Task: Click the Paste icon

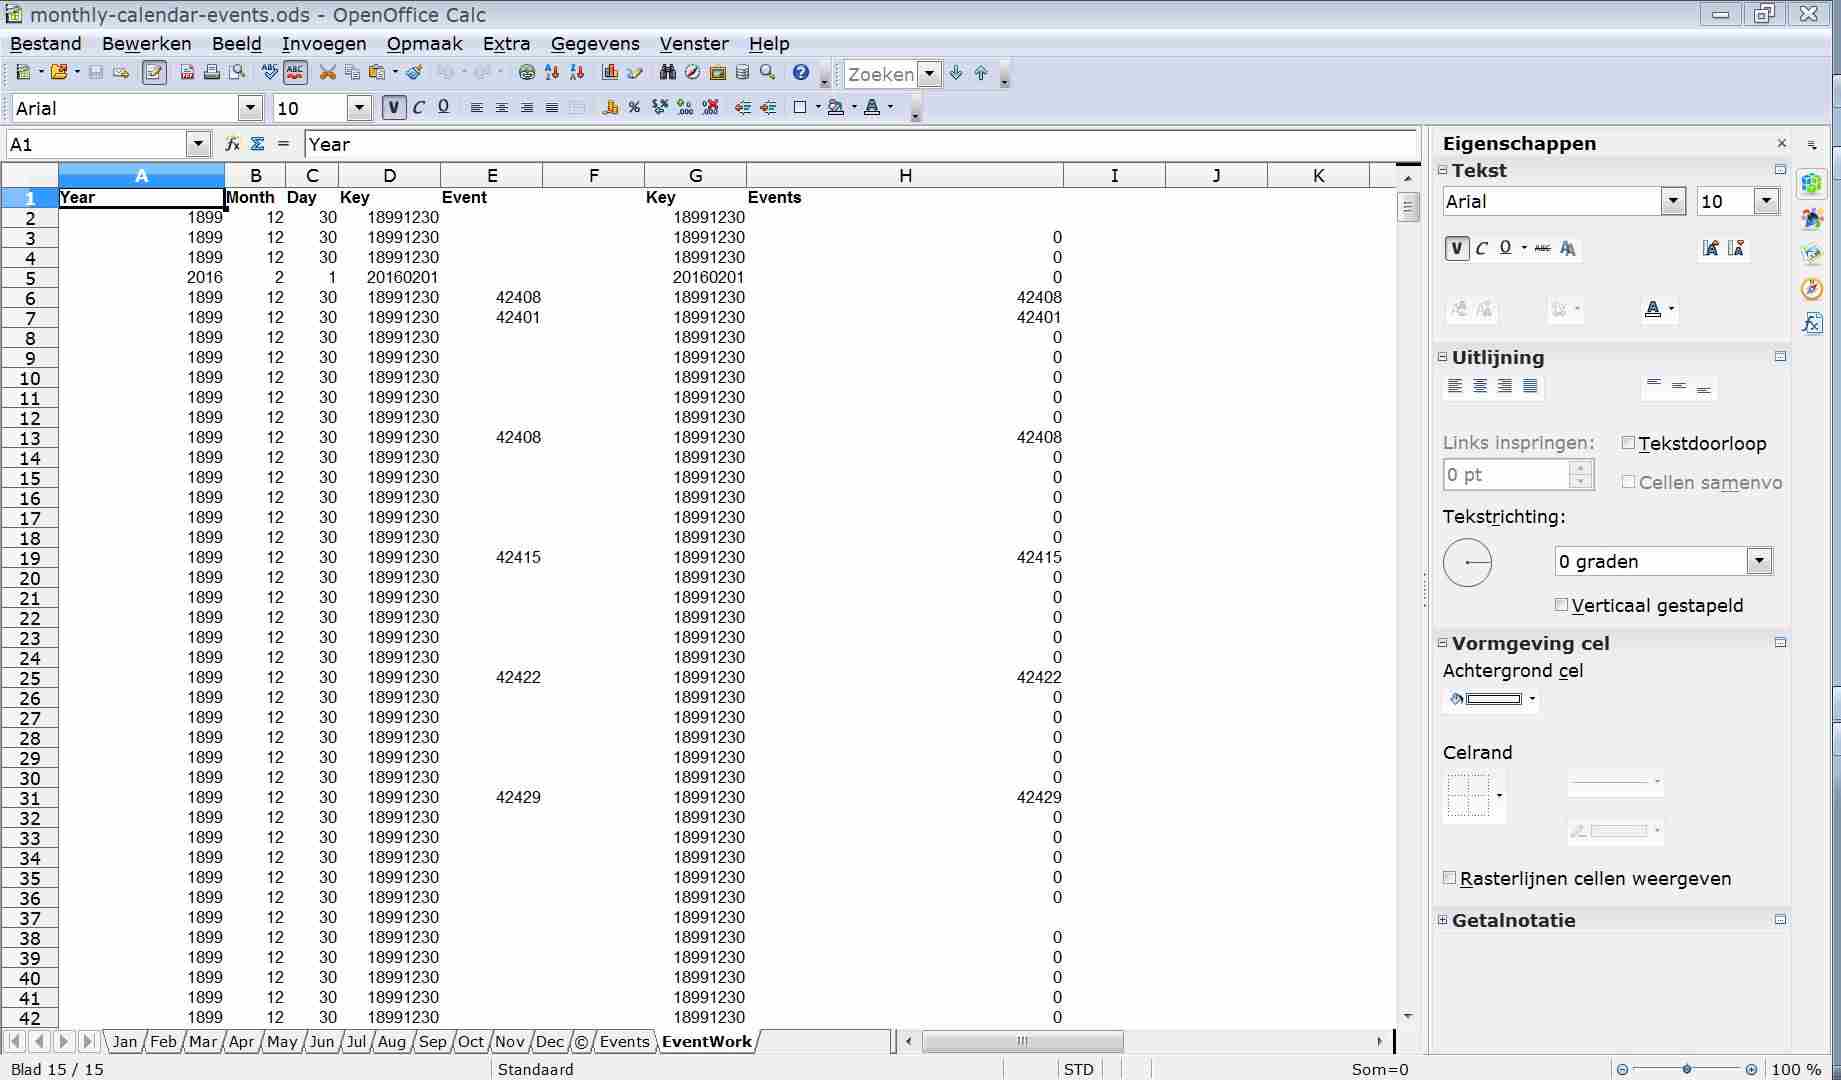Action: (x=377, y=73)
